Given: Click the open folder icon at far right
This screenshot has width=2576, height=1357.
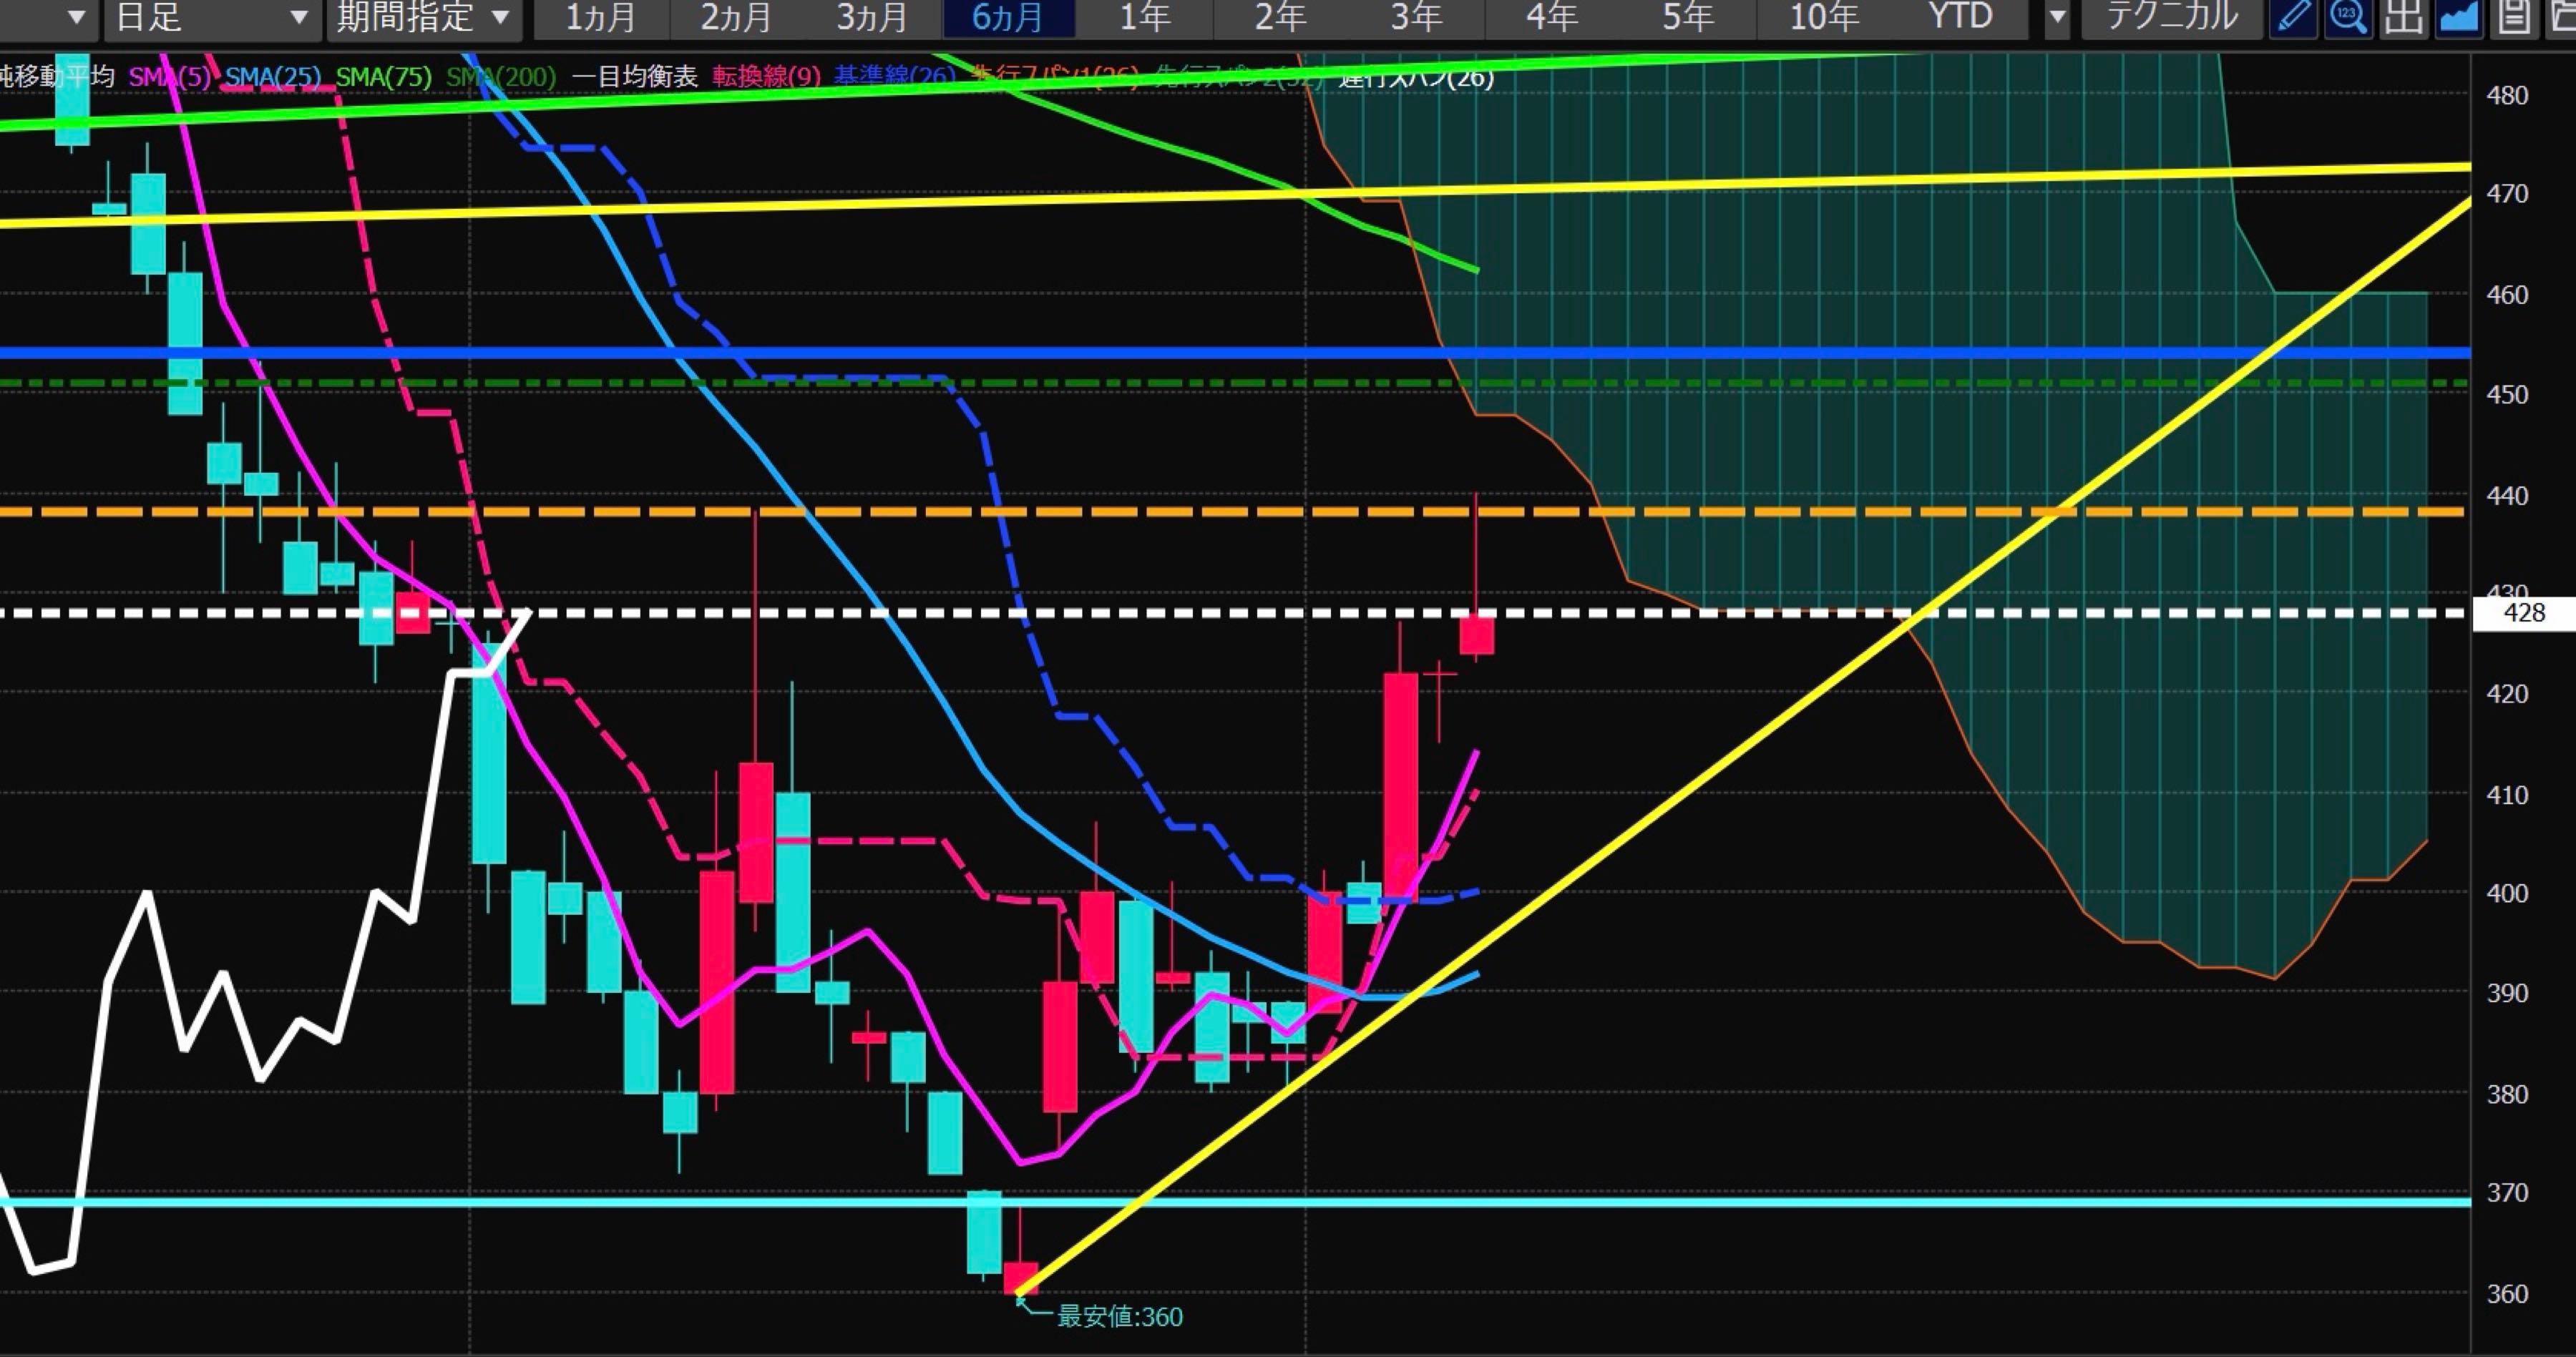Looking at the screenshot, I should point(2563,17).
